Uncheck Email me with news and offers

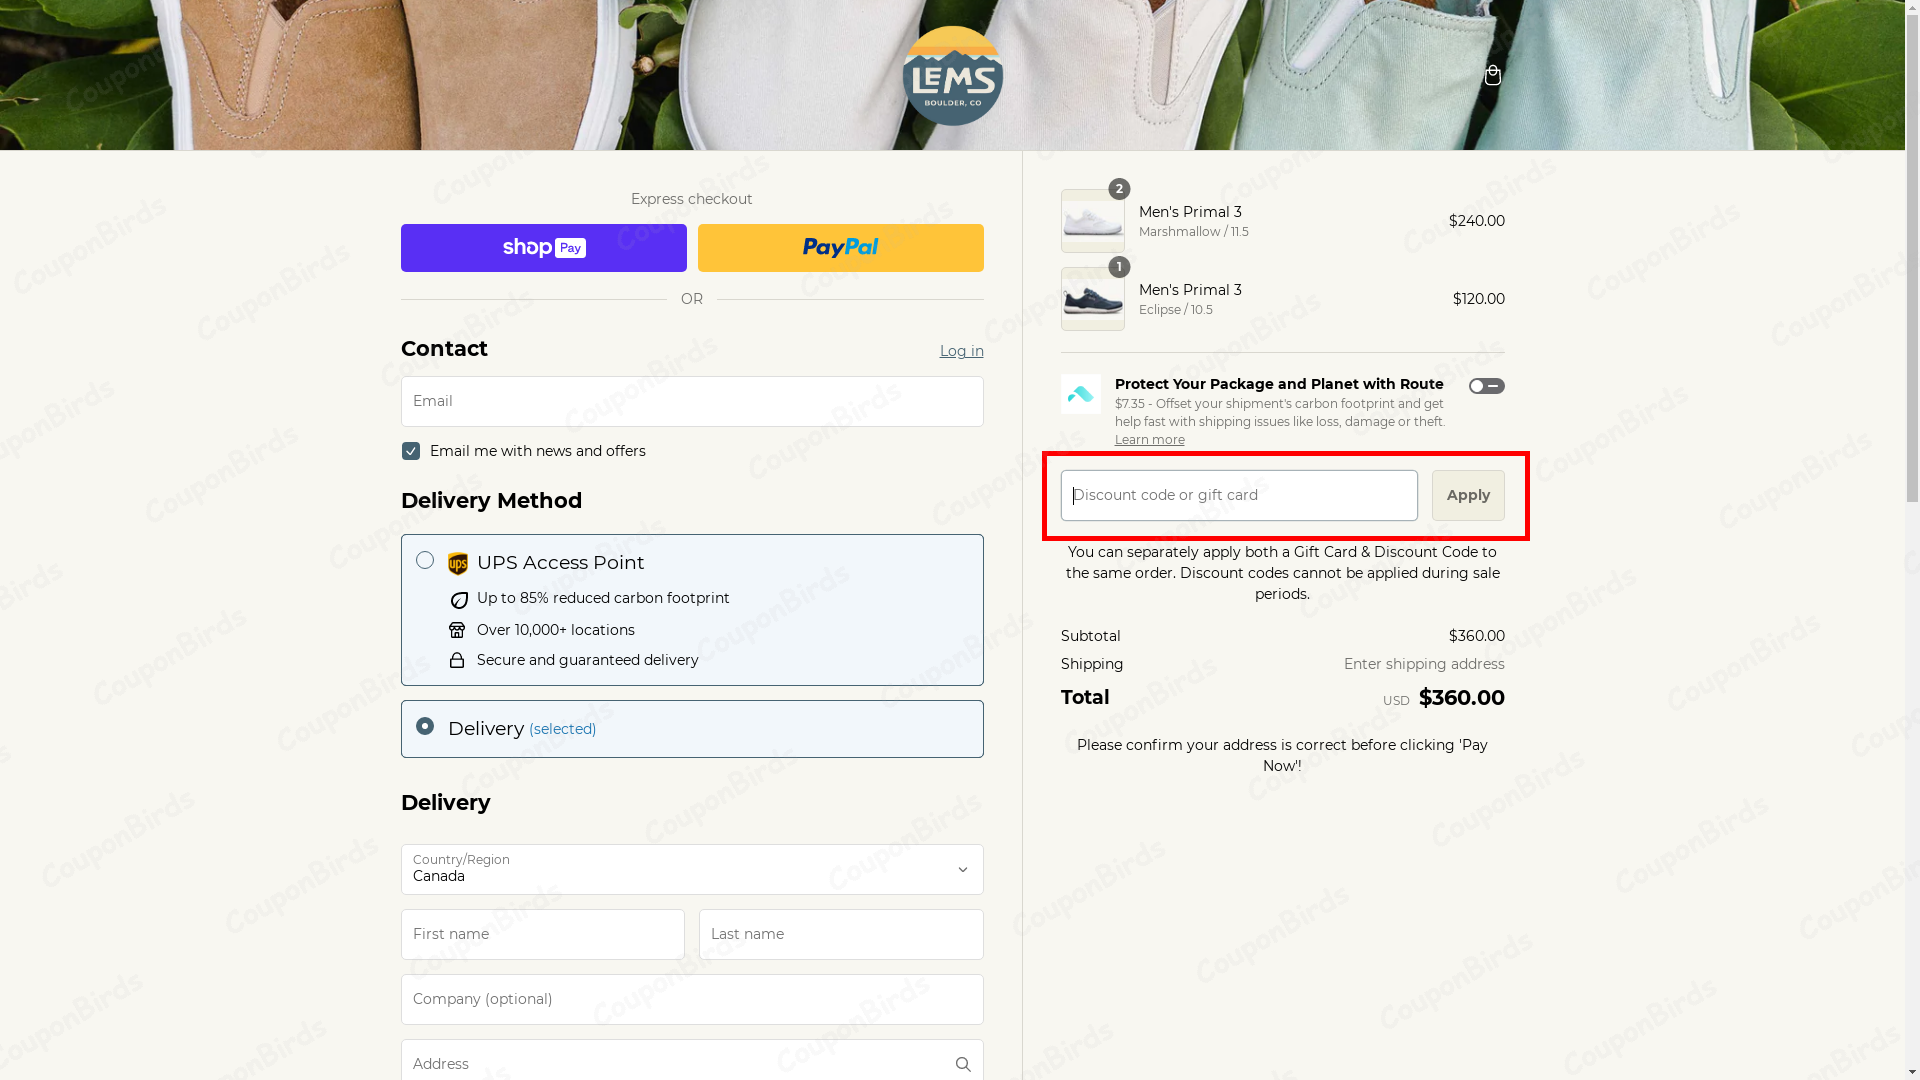coord(411,451)
